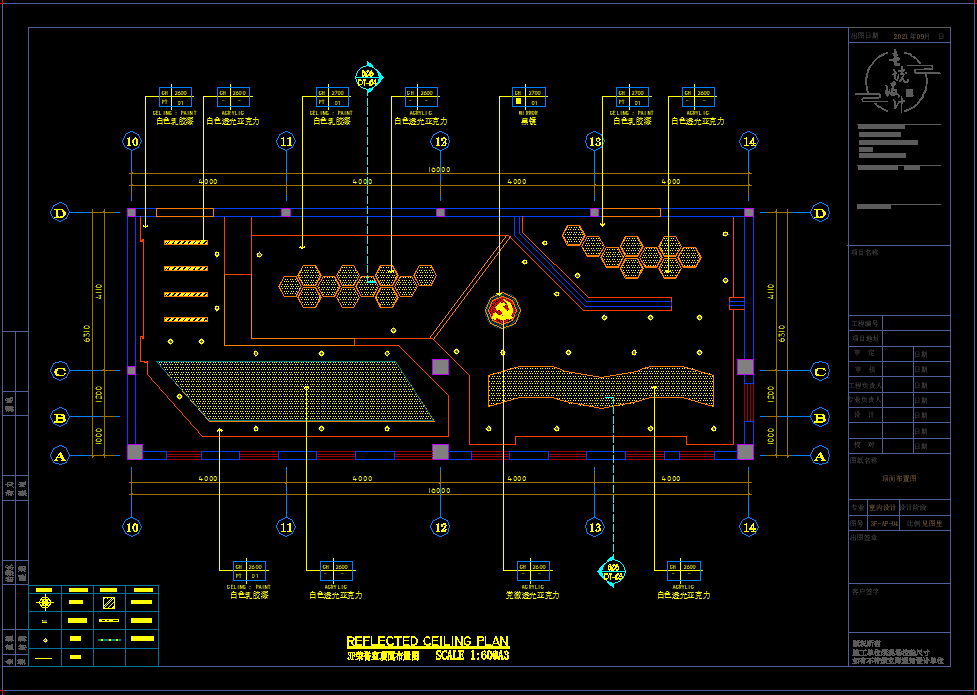
Task: Select axis bubble B right of plan
Action: (x=820, y=417)
